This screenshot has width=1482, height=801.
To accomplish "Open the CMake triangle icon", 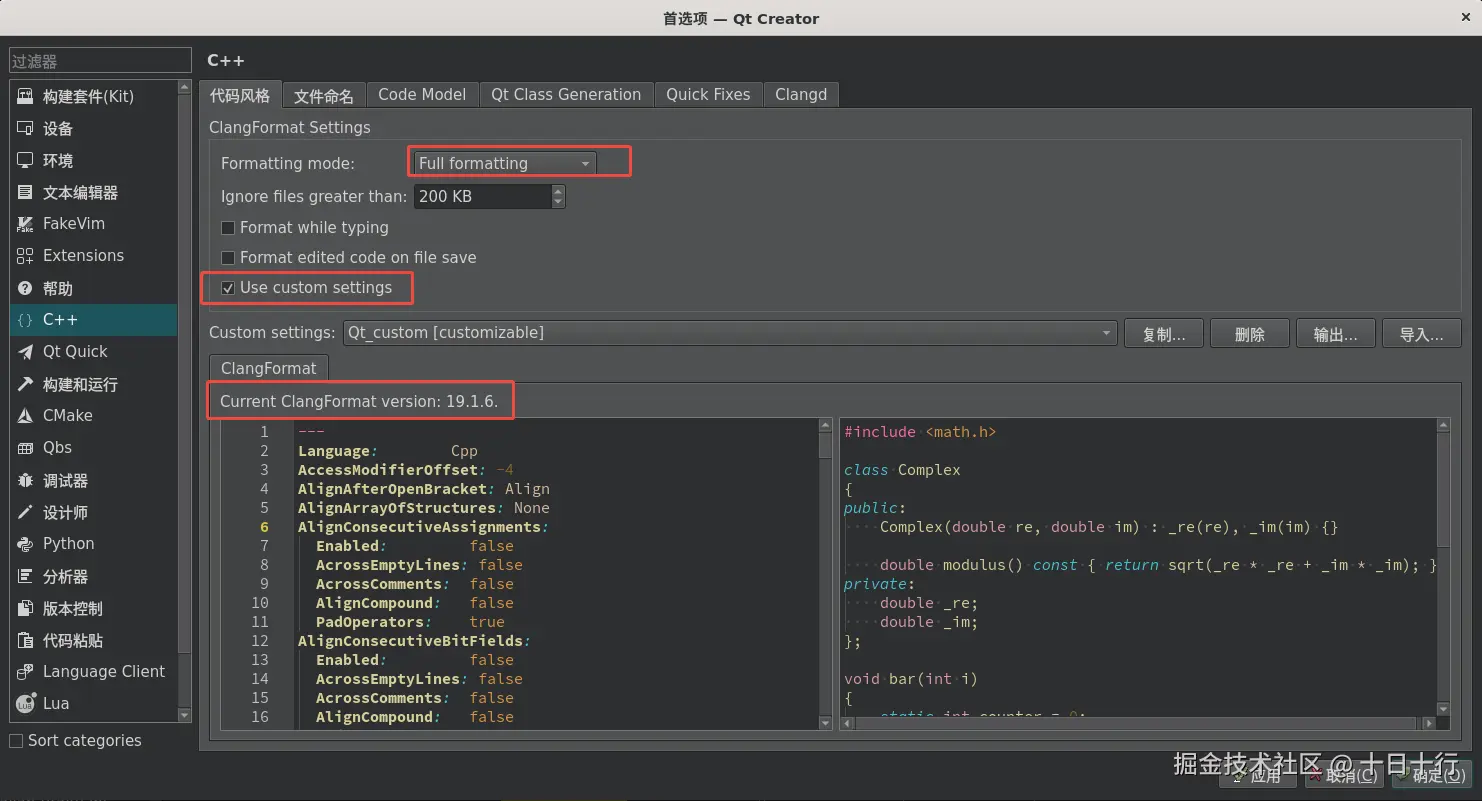I will click(25, 416).
